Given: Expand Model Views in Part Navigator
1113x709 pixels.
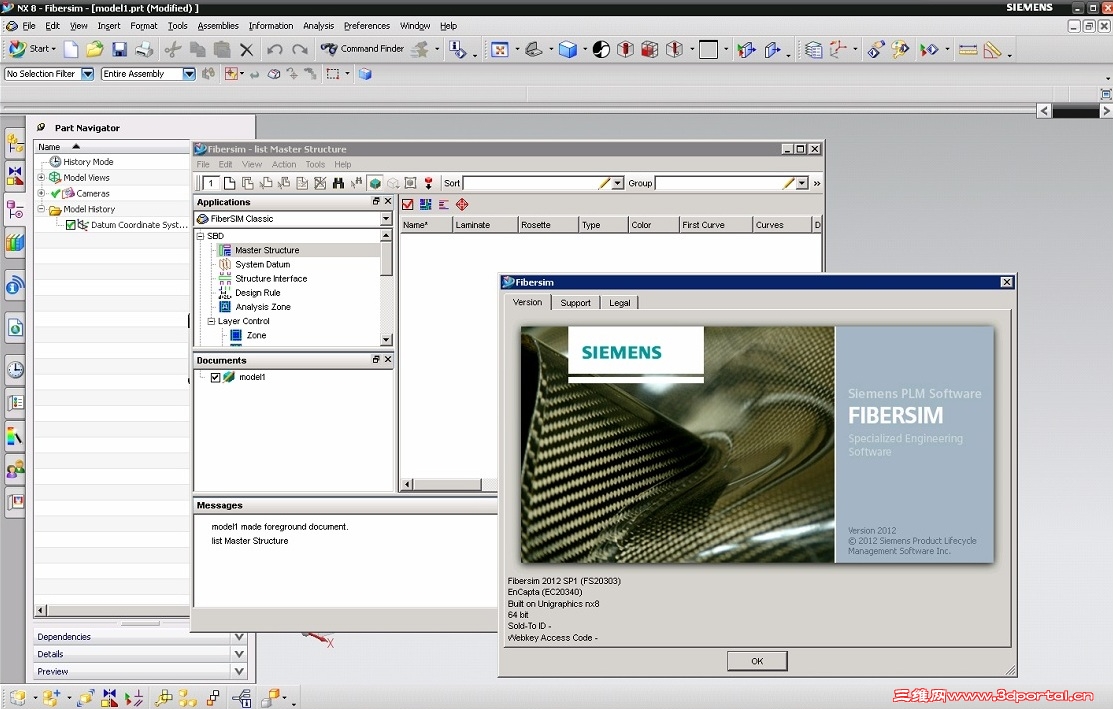Looking at the screenshot, I should [x=41, y=177].
